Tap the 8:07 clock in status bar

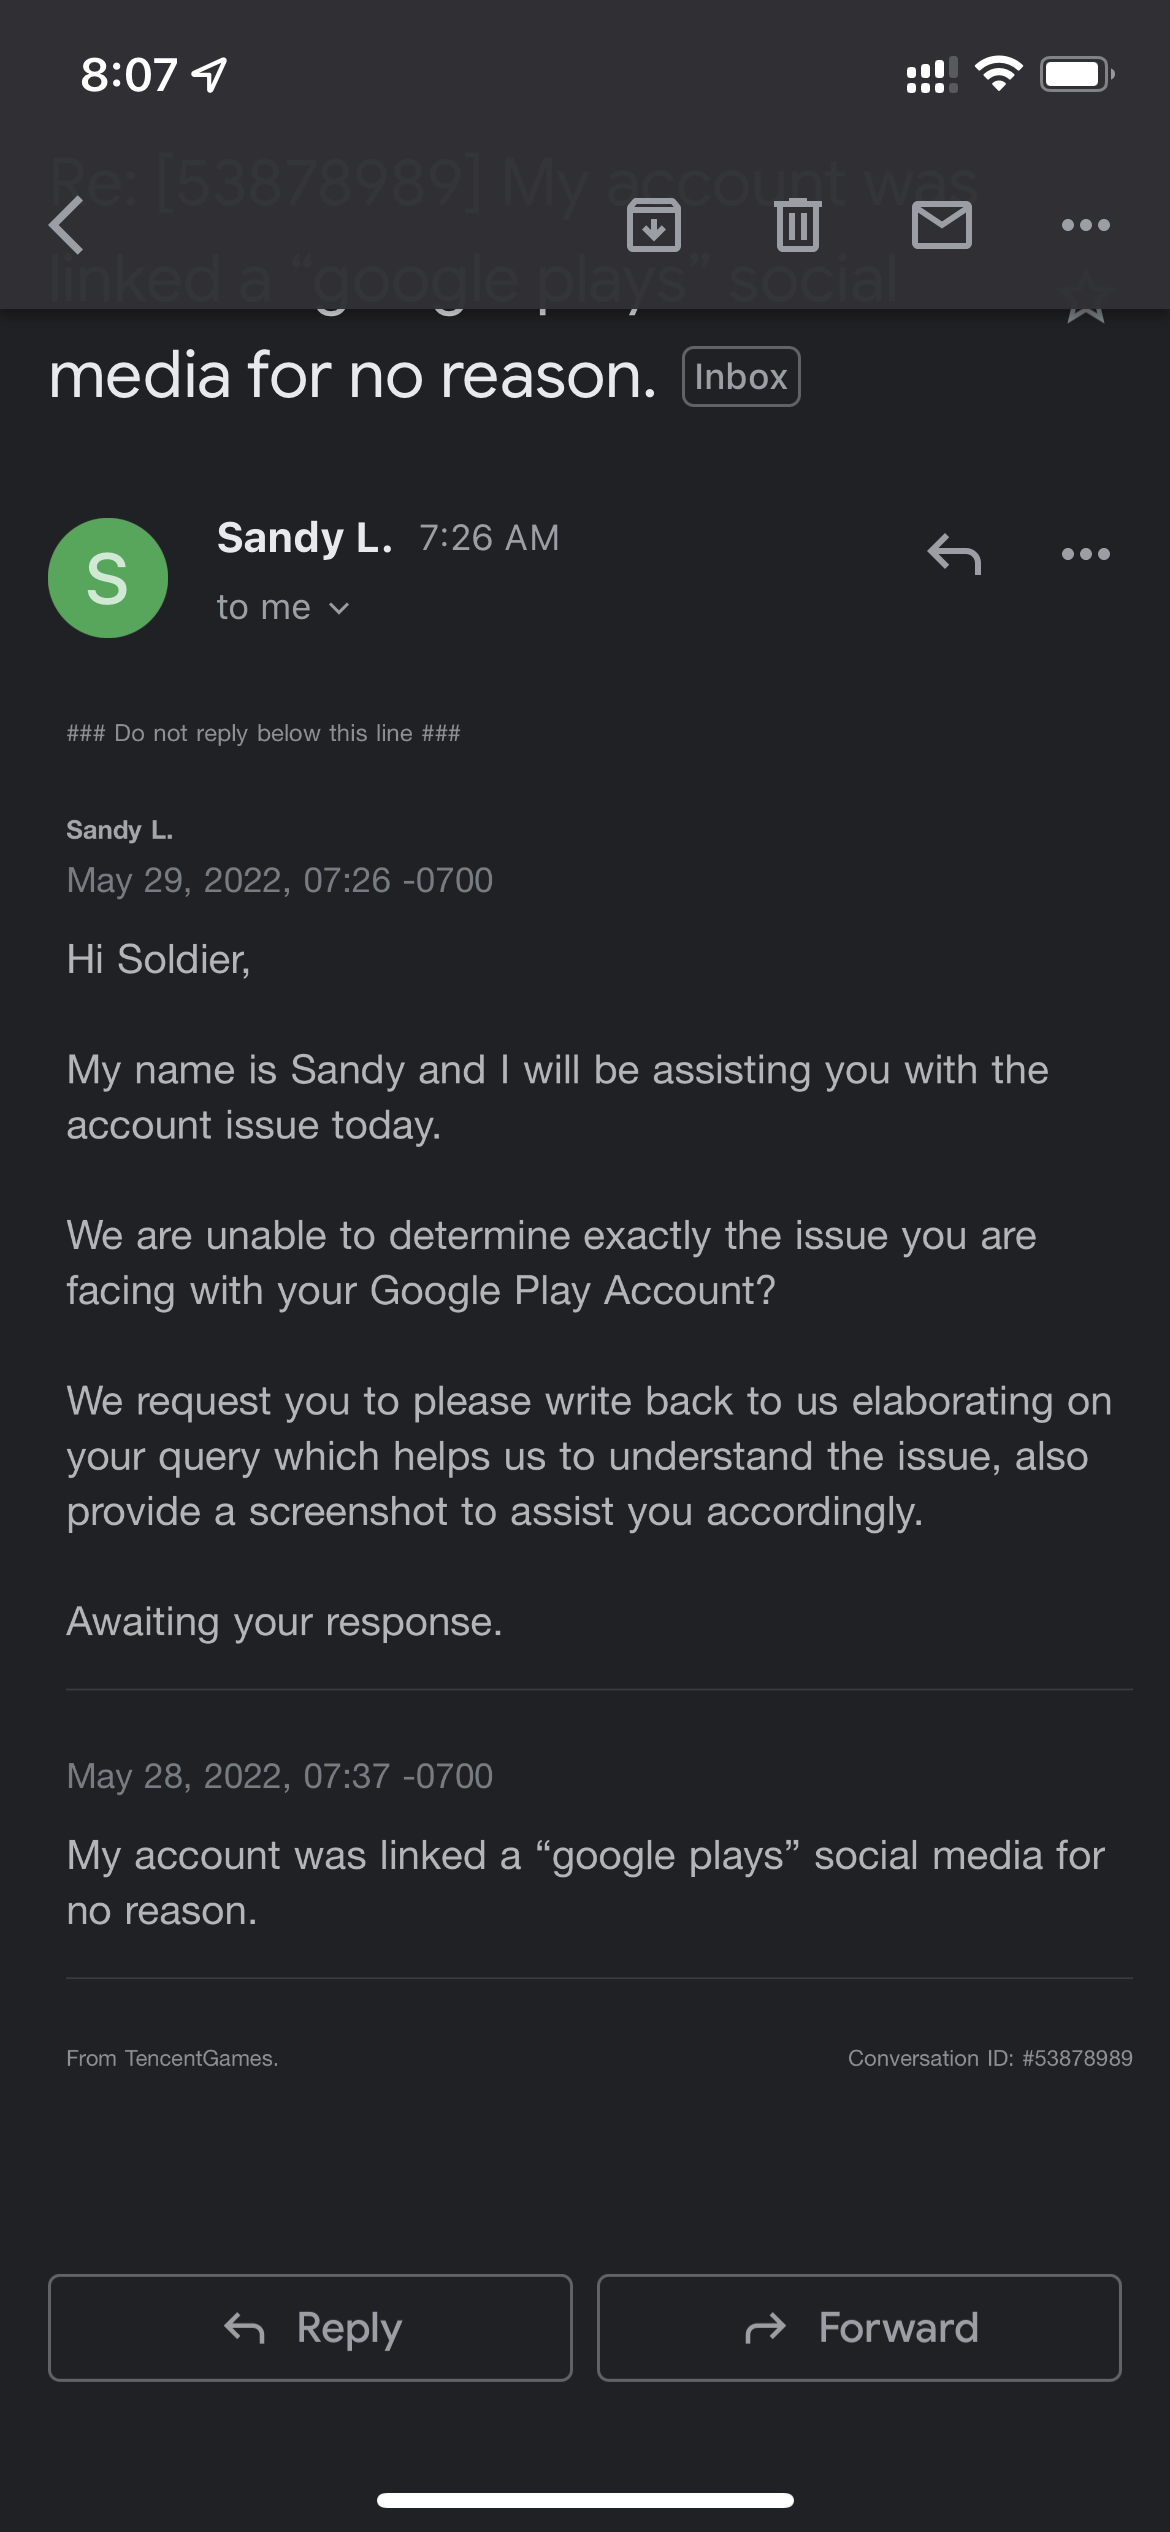129,75
